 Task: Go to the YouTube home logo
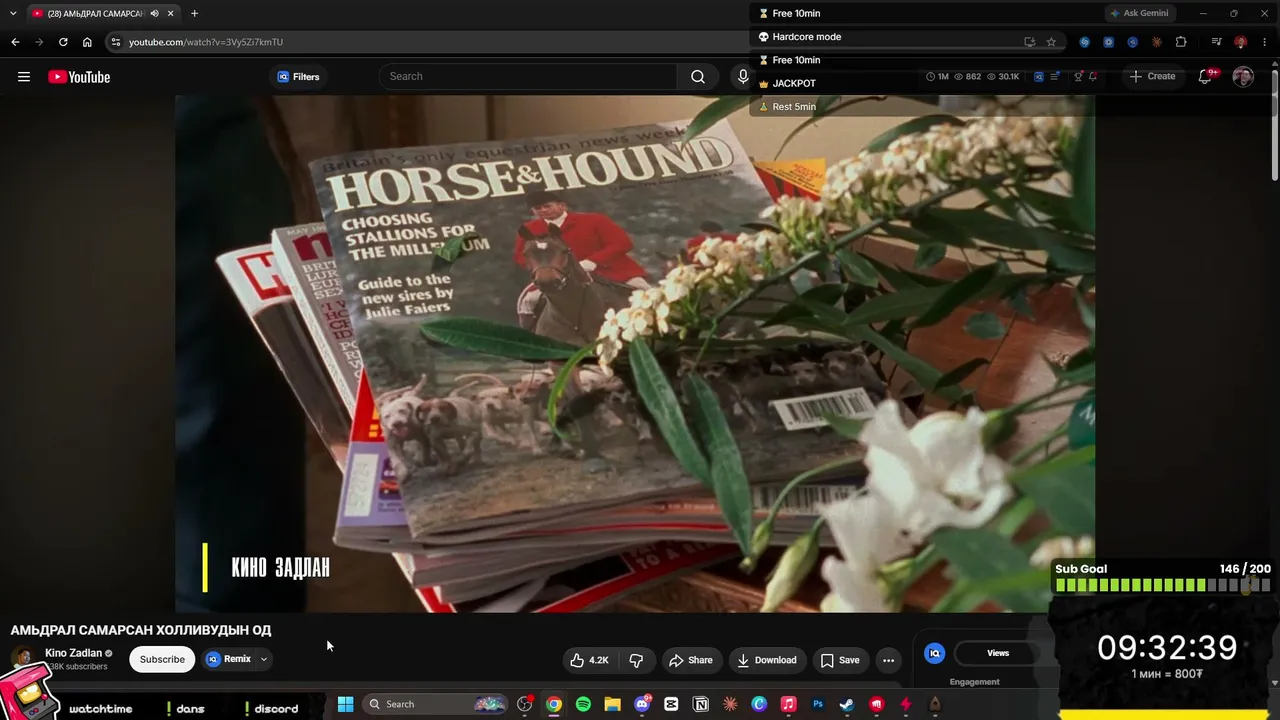point(79,77)
